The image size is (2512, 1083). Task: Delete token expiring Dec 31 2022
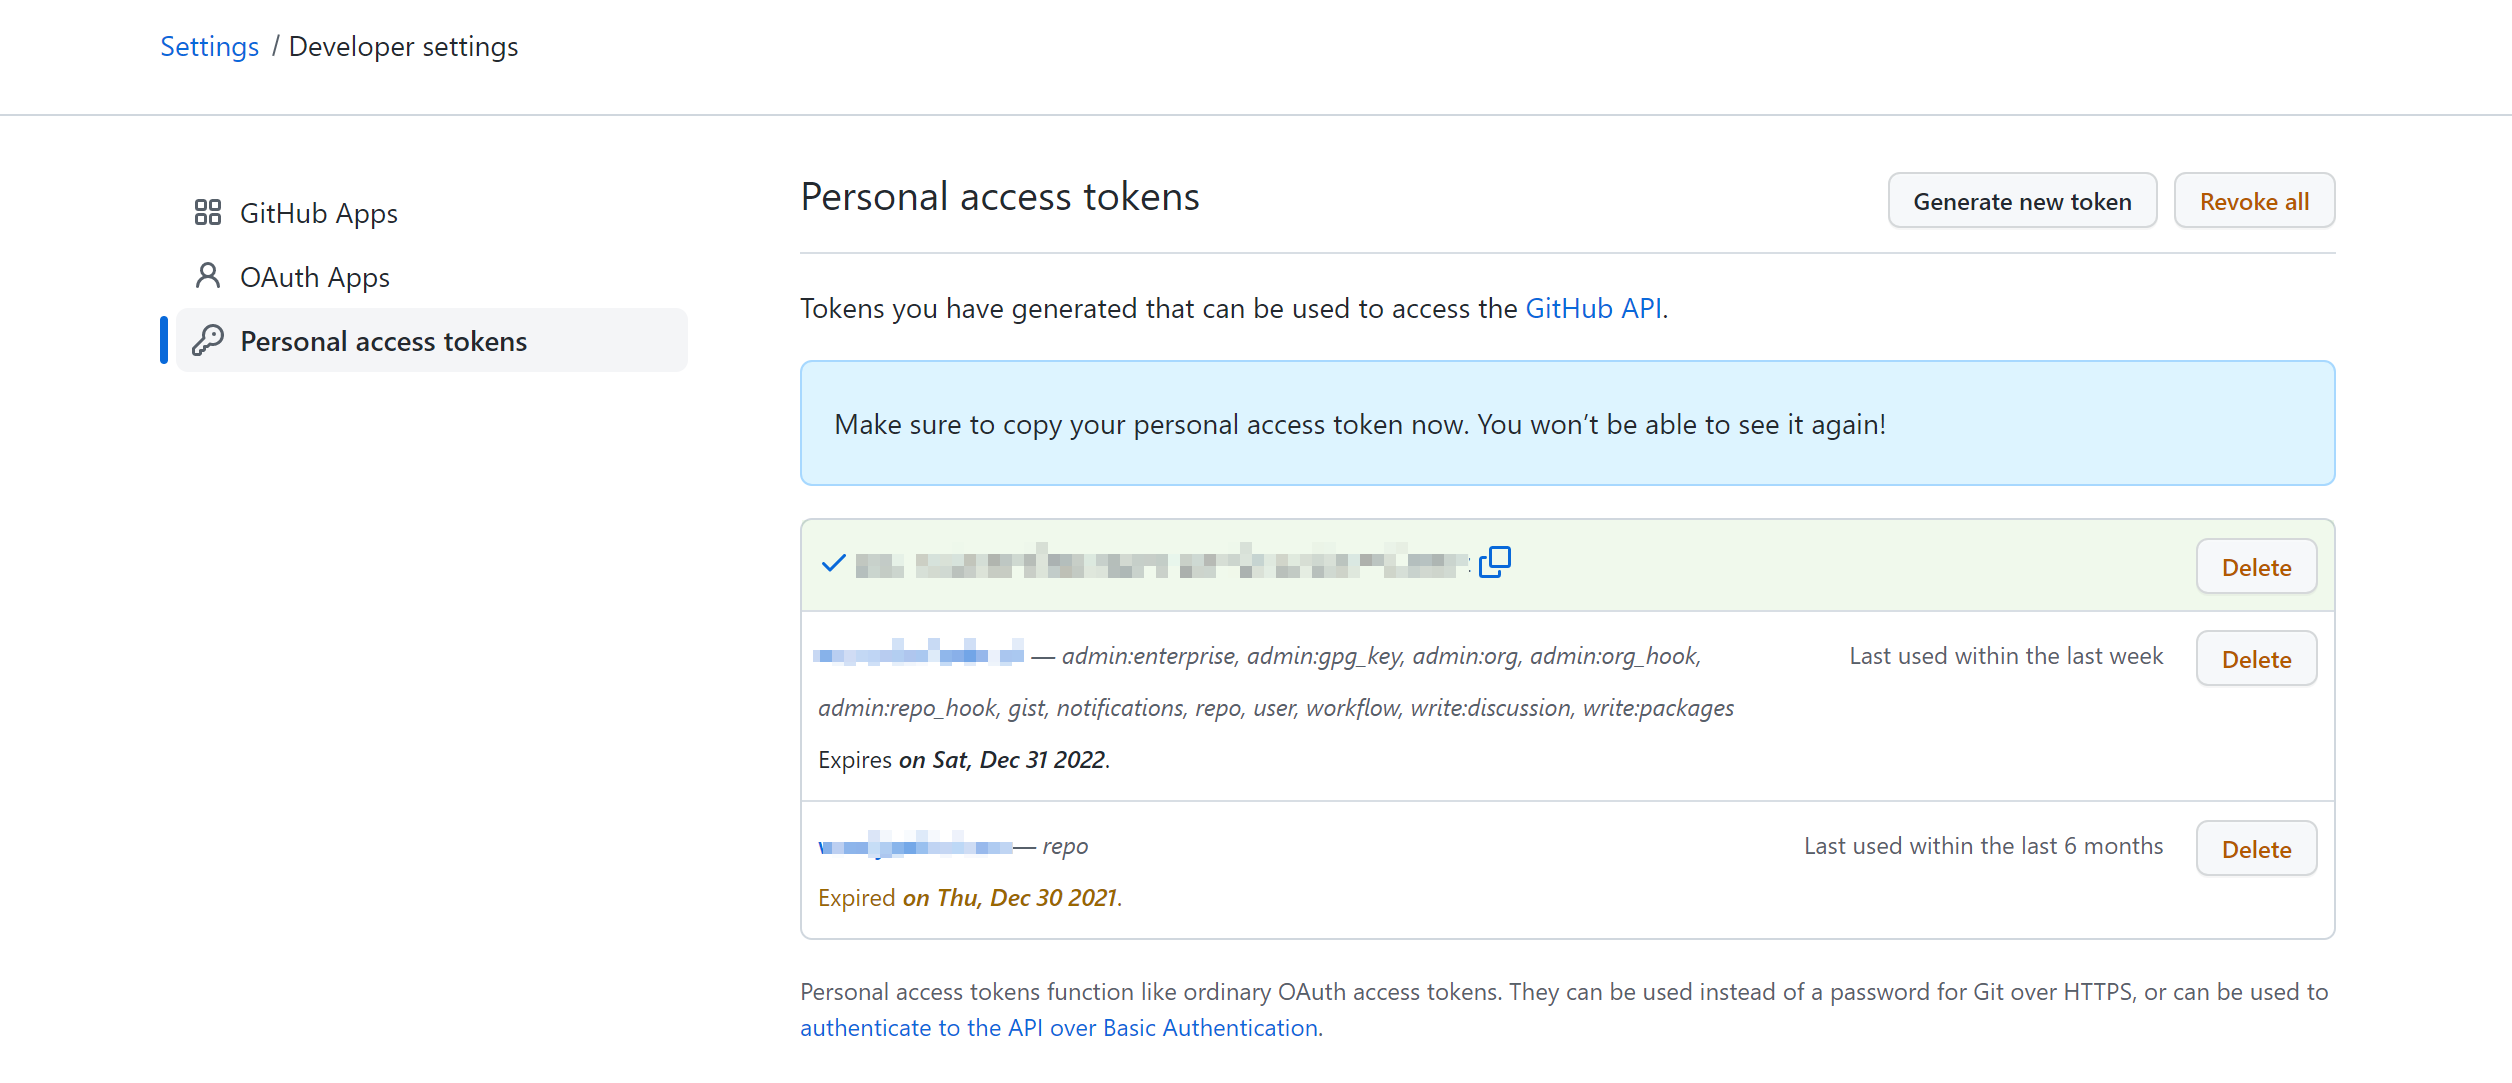click(2256, 659)
